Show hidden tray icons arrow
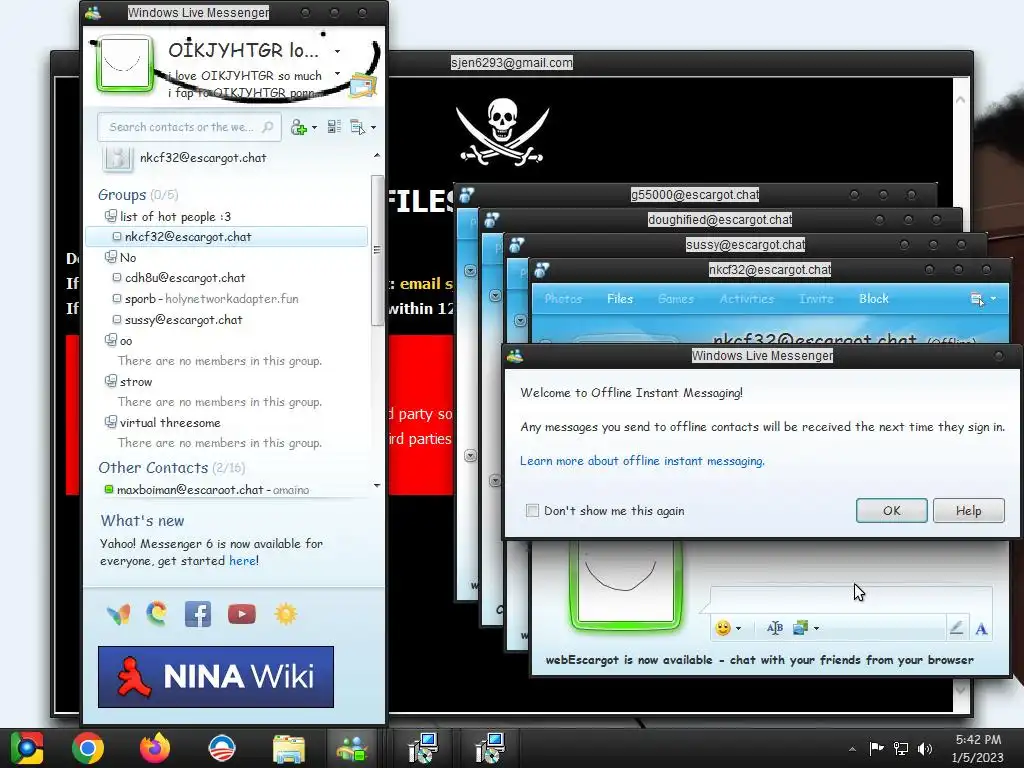This screenshot has width=1024, height=768. pyautogui.click(x=852, y=749)
